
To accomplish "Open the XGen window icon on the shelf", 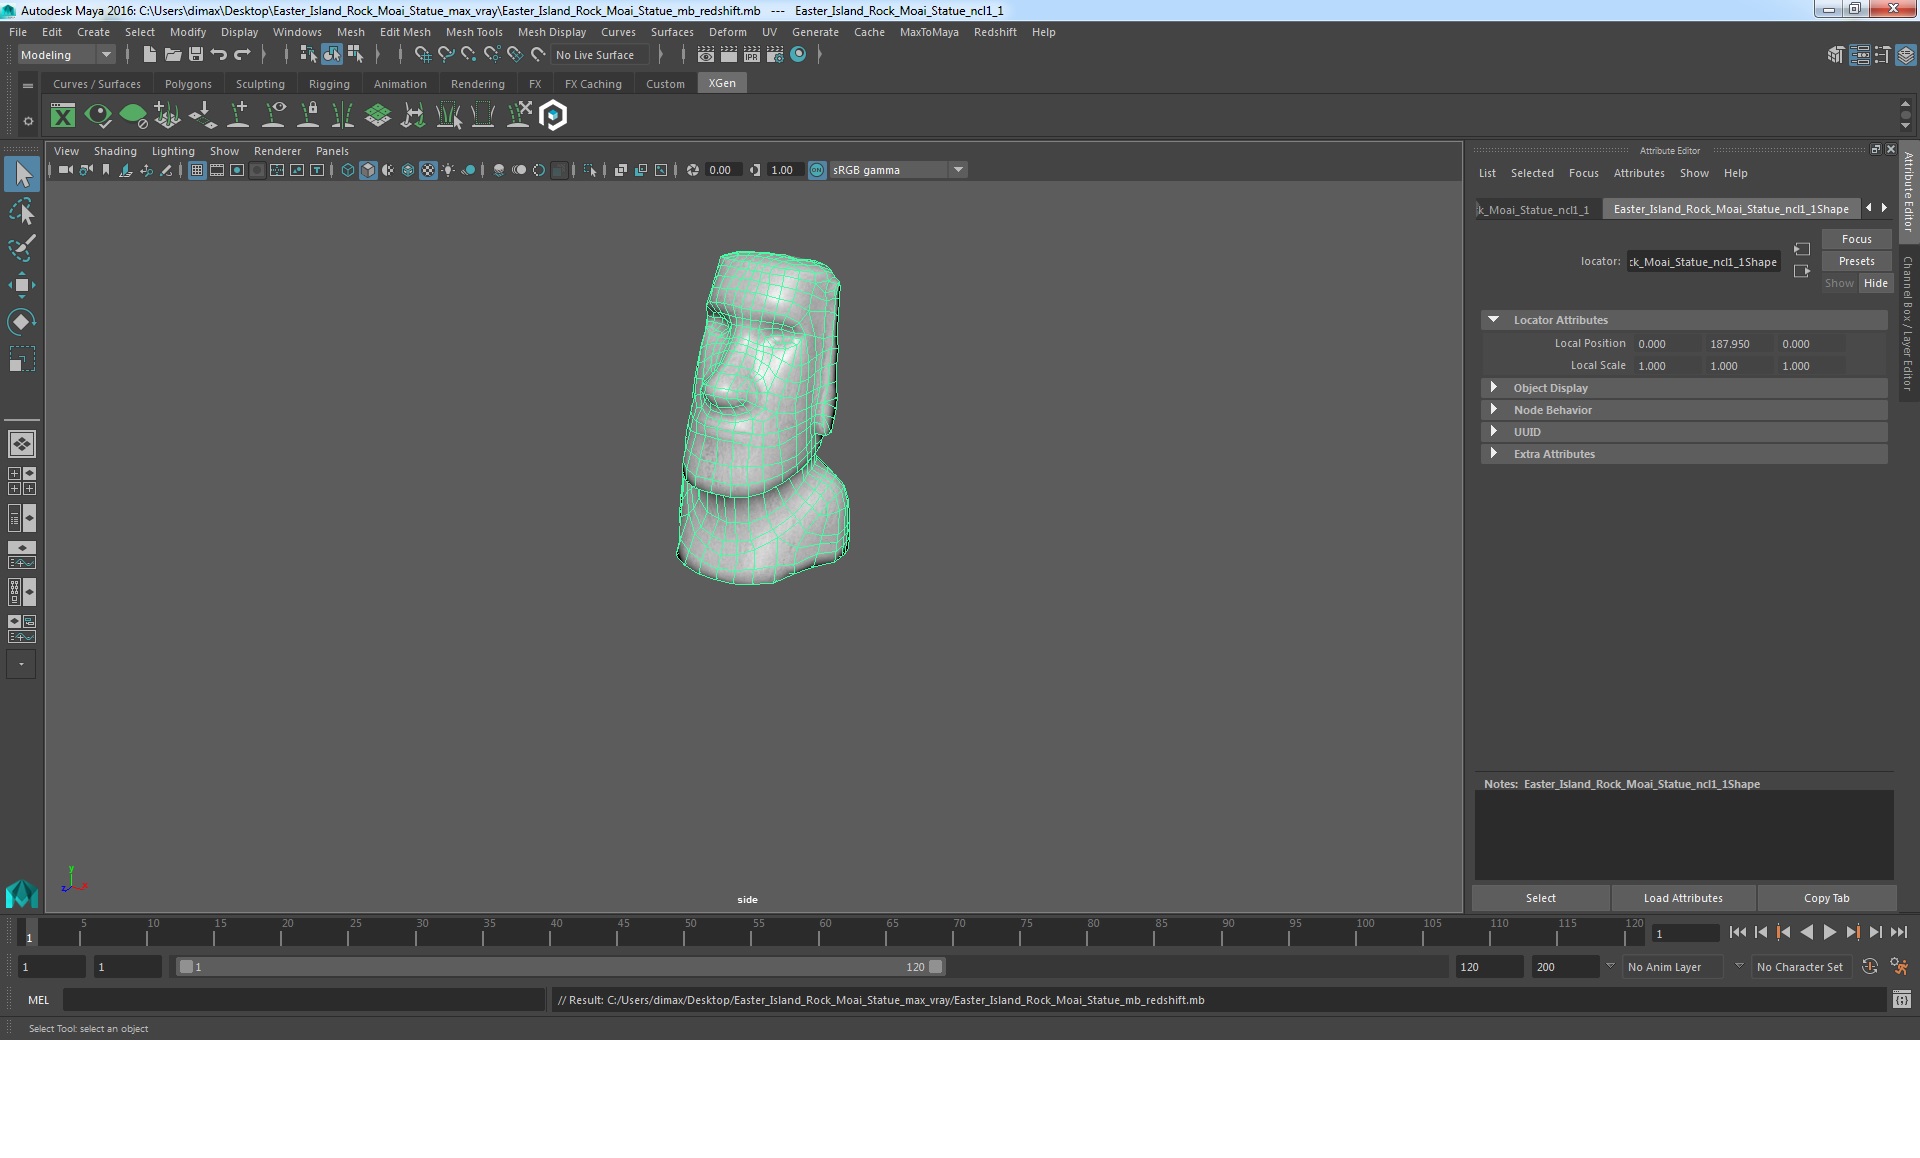I will (x=63, y=116).
